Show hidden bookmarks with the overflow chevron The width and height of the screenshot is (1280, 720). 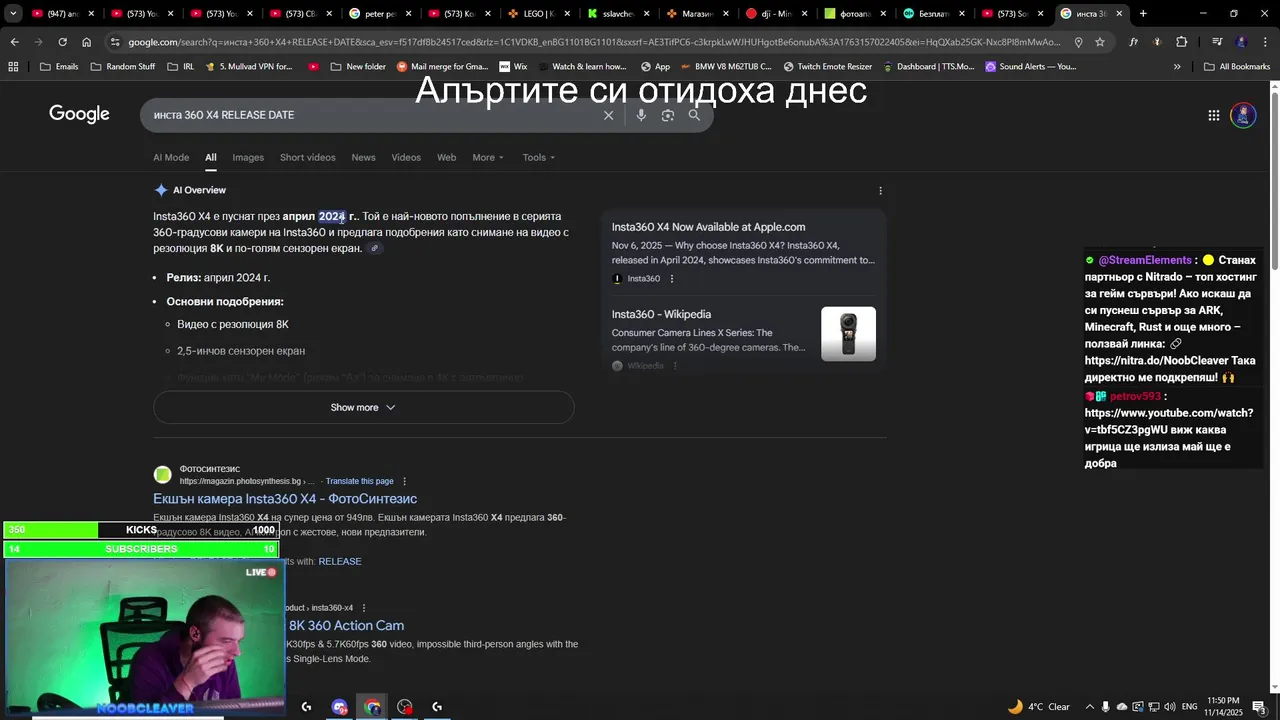point(1177,66)
